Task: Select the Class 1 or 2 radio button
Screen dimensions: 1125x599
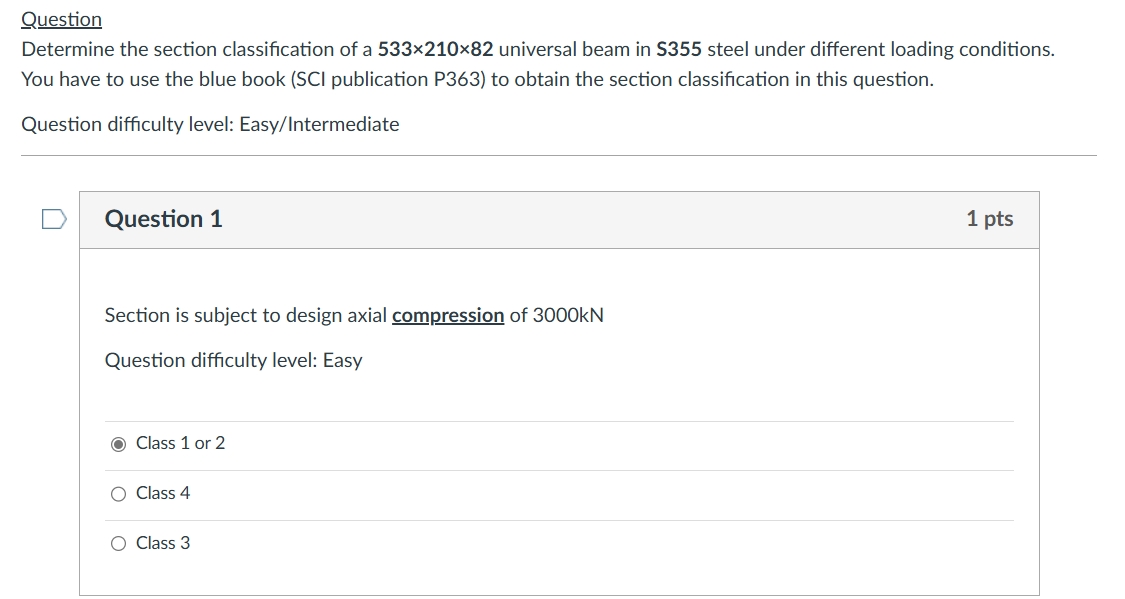Action: coord(119,443)
